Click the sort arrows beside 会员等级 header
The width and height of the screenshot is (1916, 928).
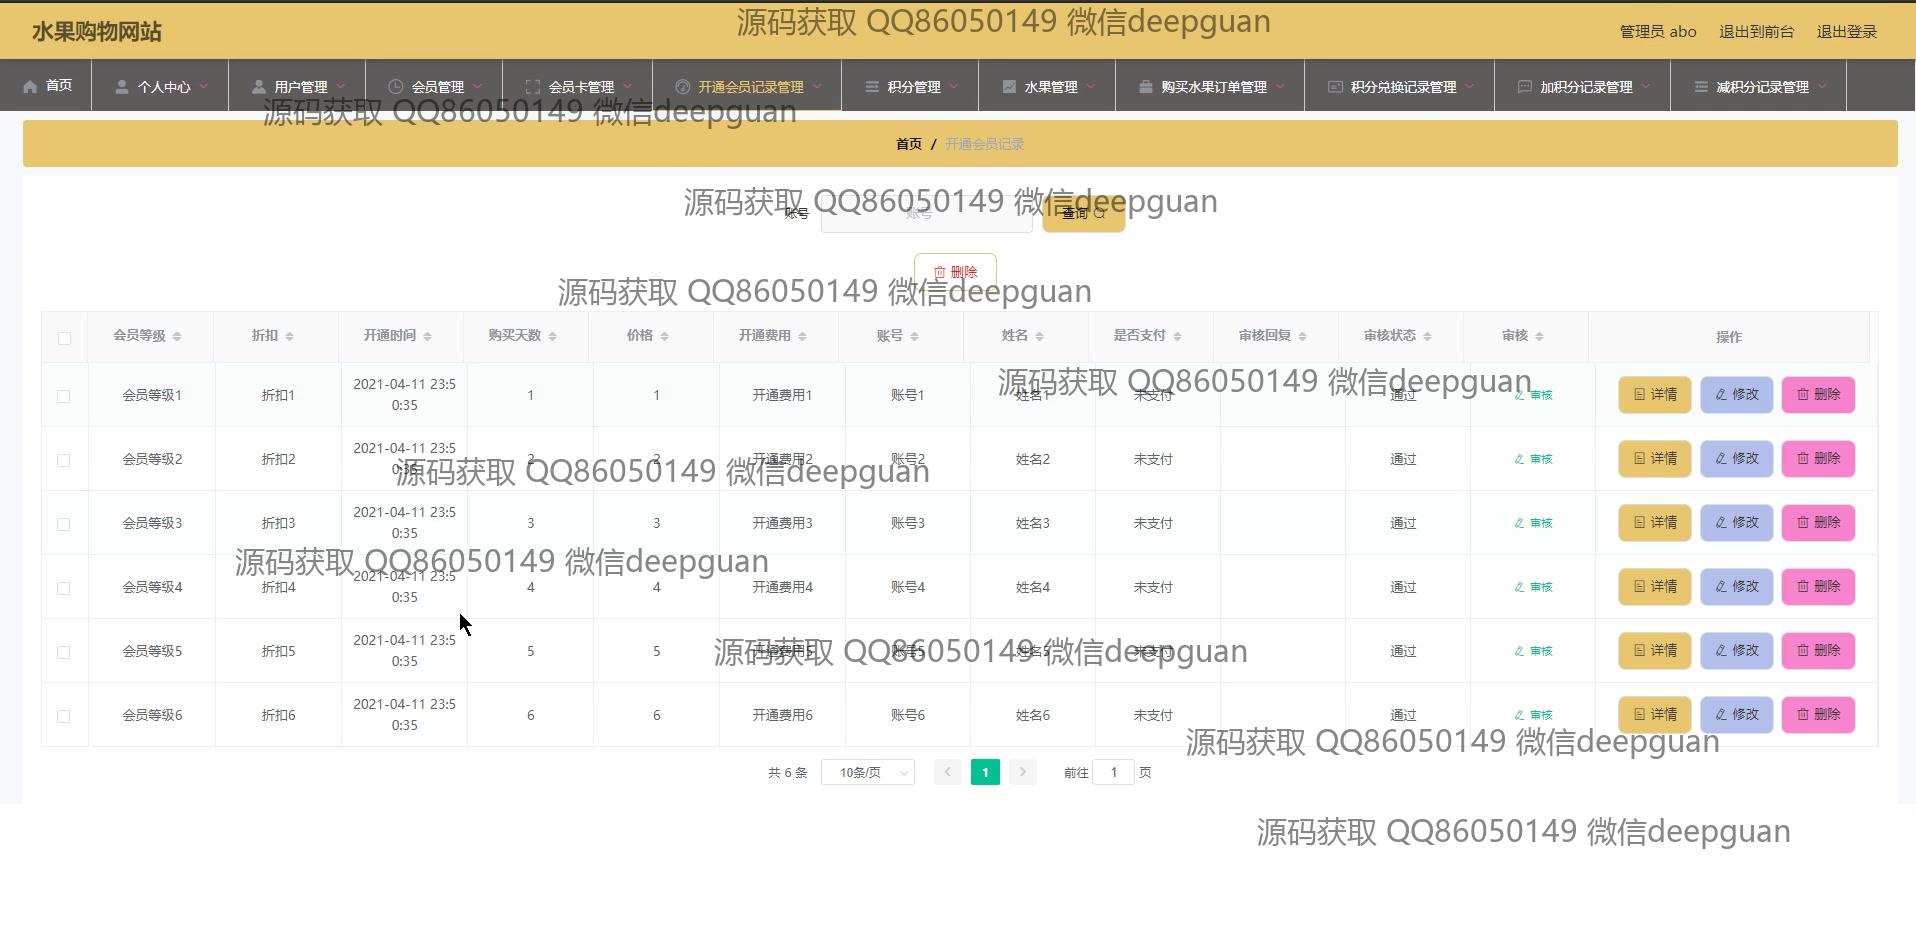(x=177, y=336)
